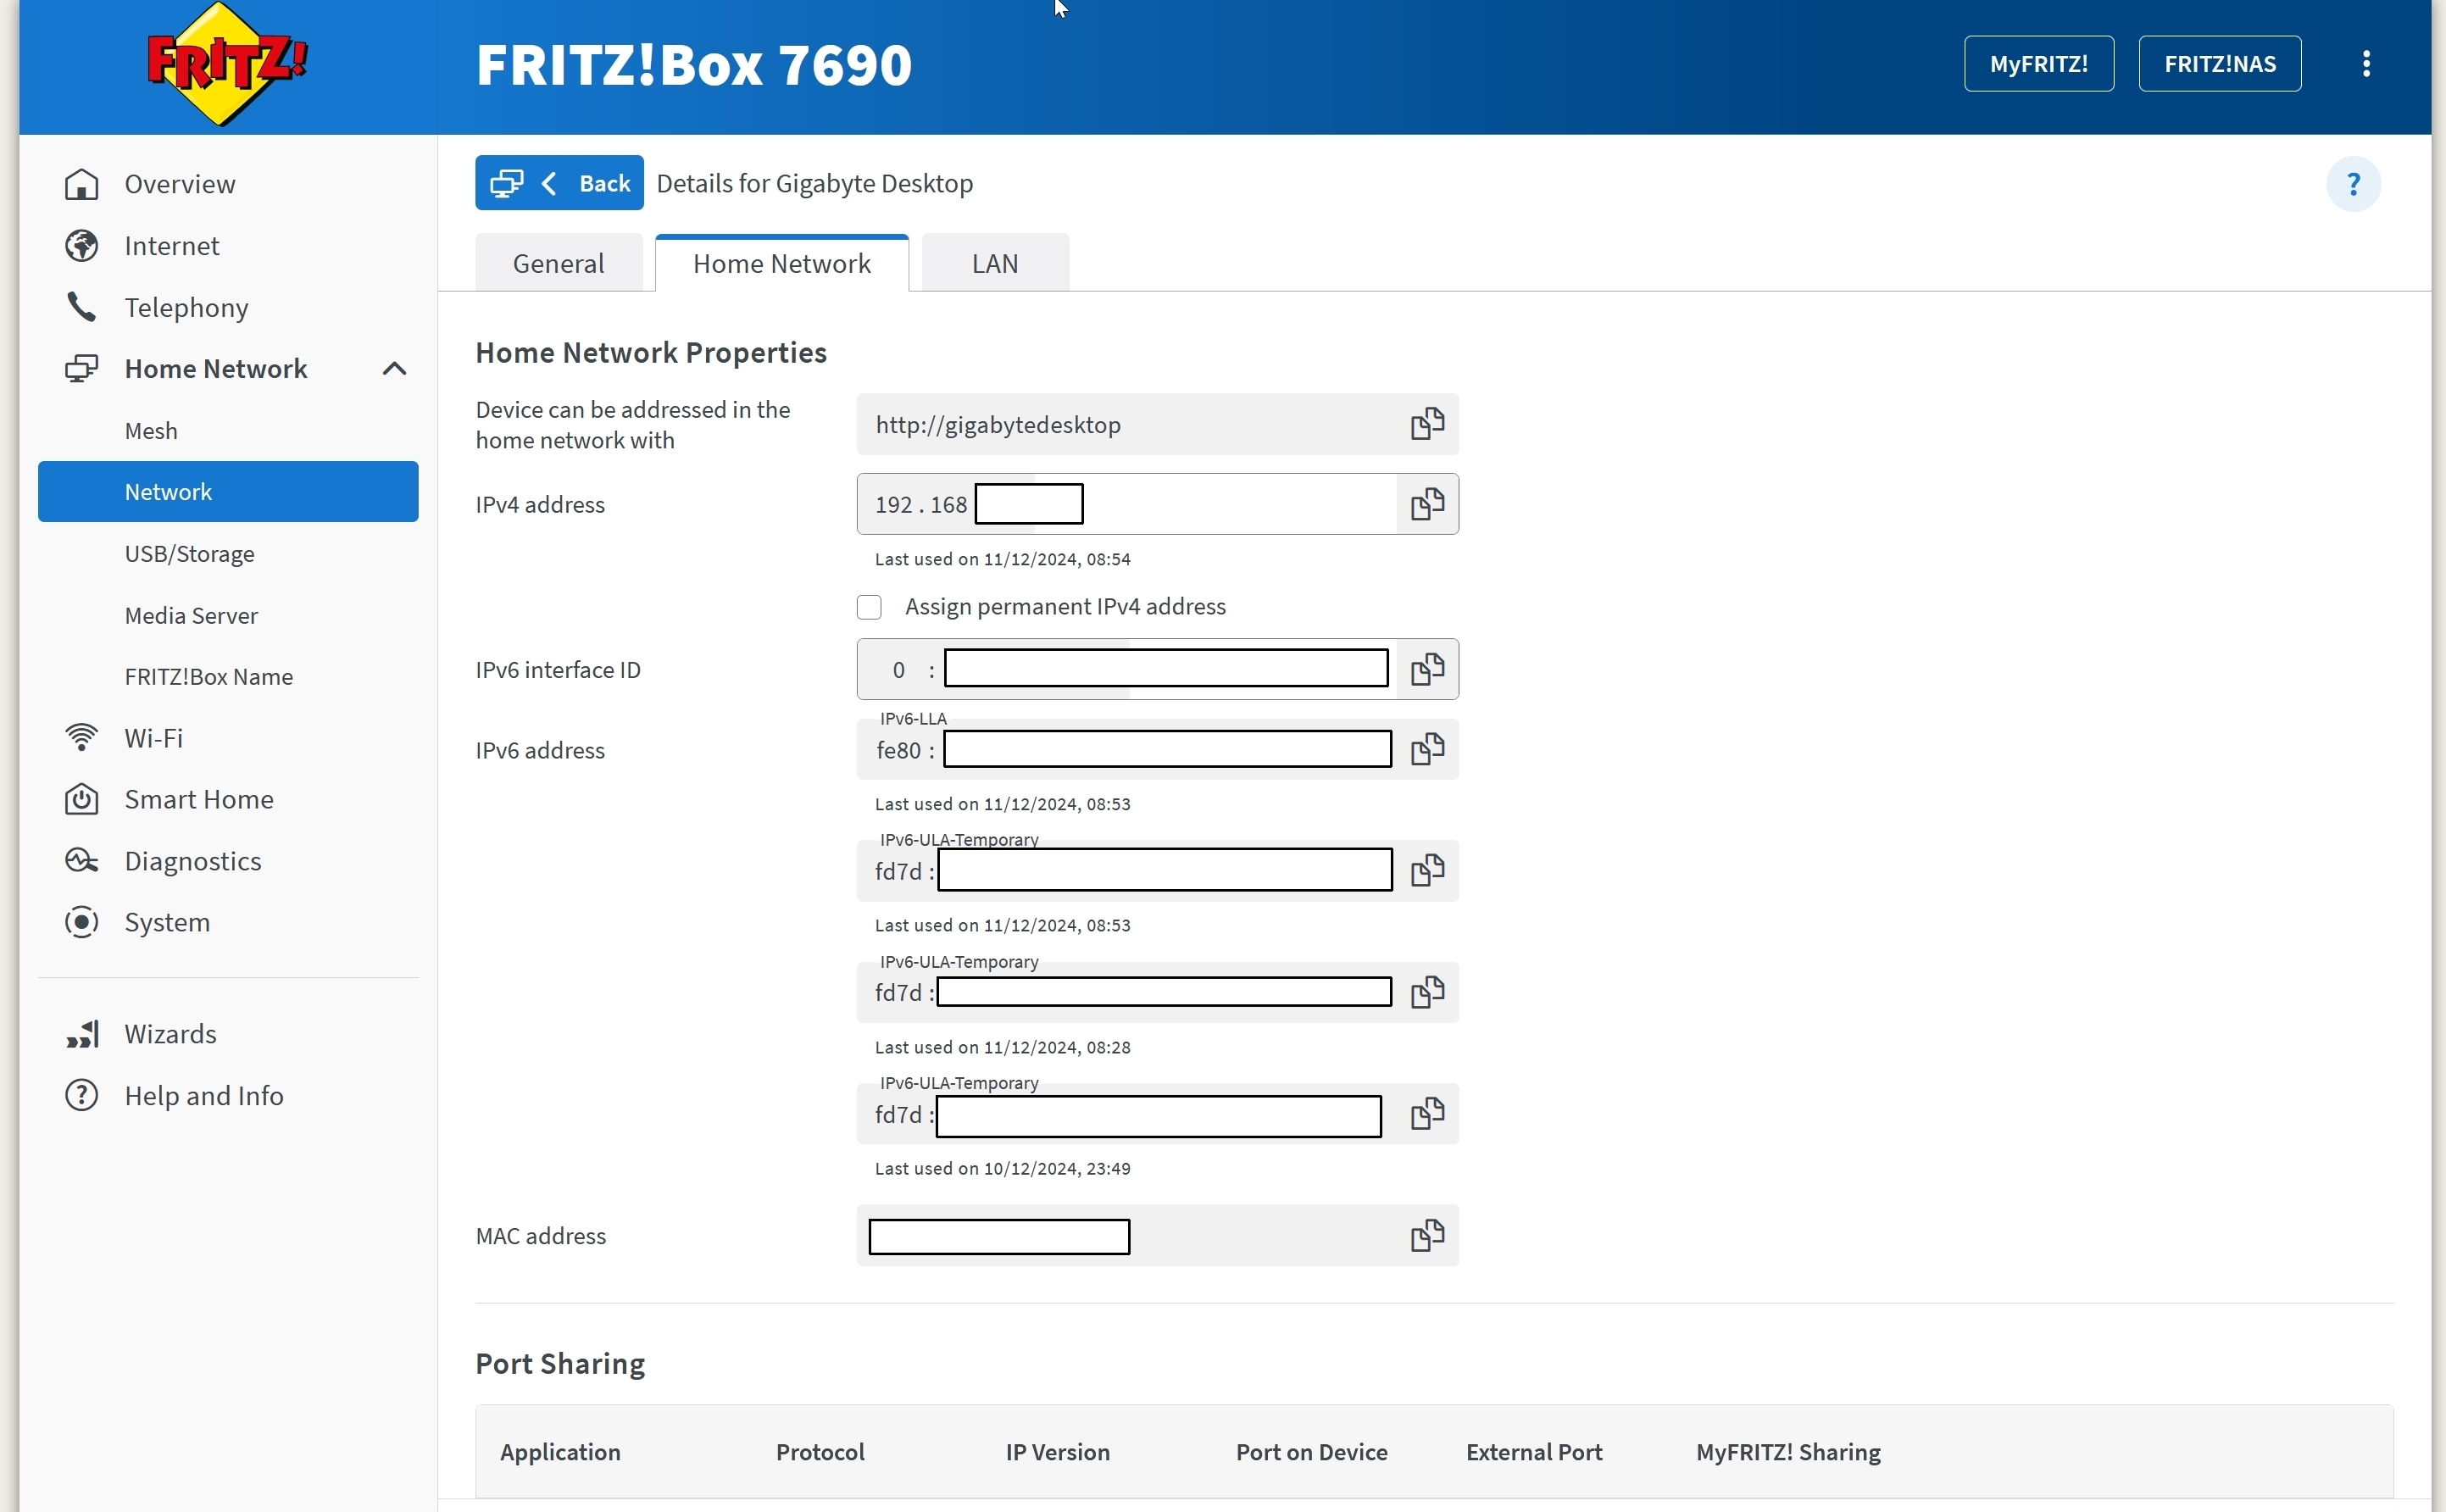
Task: Click the Wizards icon
Action: point(81,1034)
